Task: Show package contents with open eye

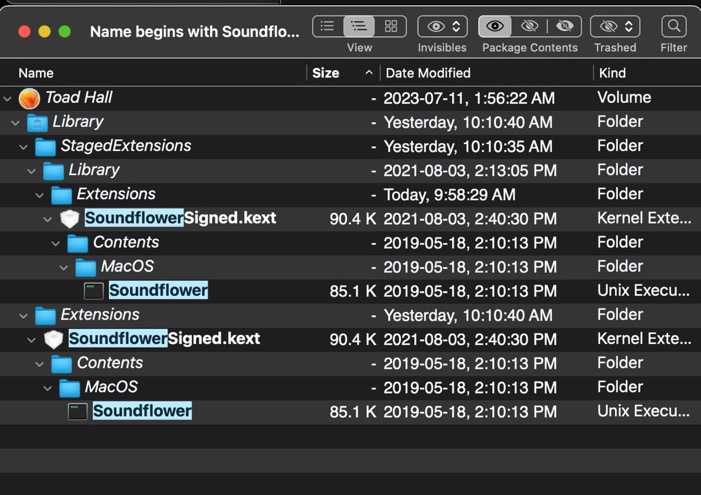Action: coord(495,26)
